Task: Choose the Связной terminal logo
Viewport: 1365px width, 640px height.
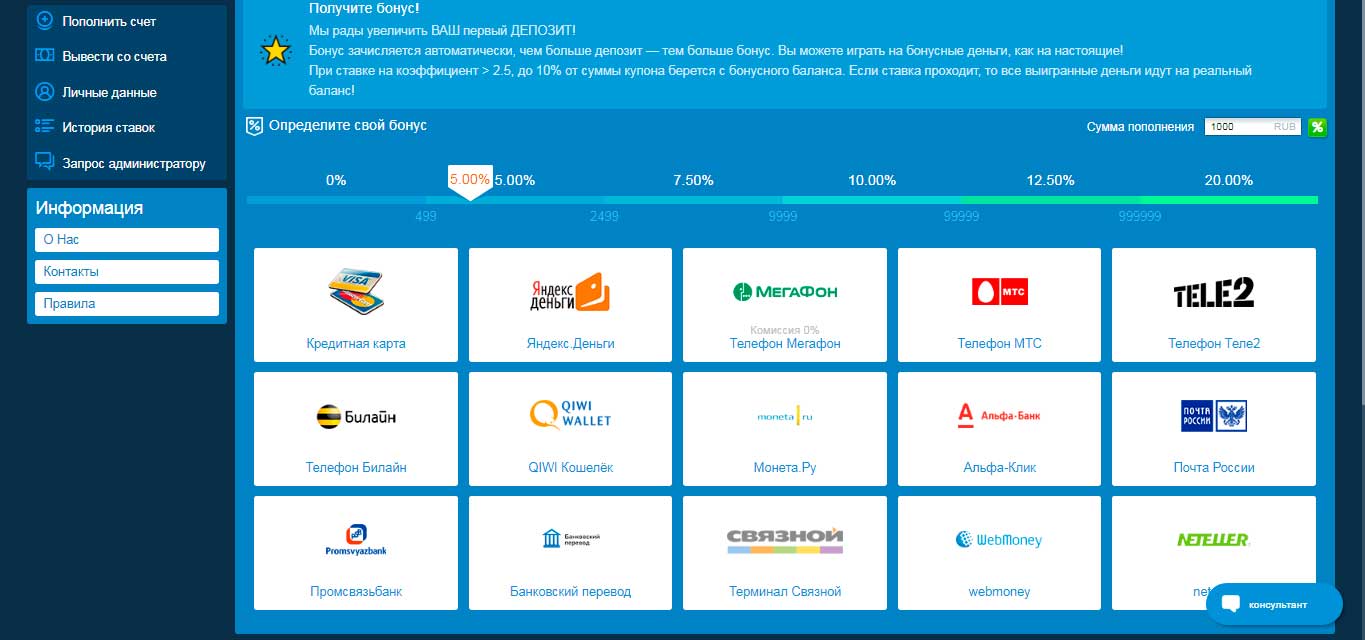Action: click(785, 540)
